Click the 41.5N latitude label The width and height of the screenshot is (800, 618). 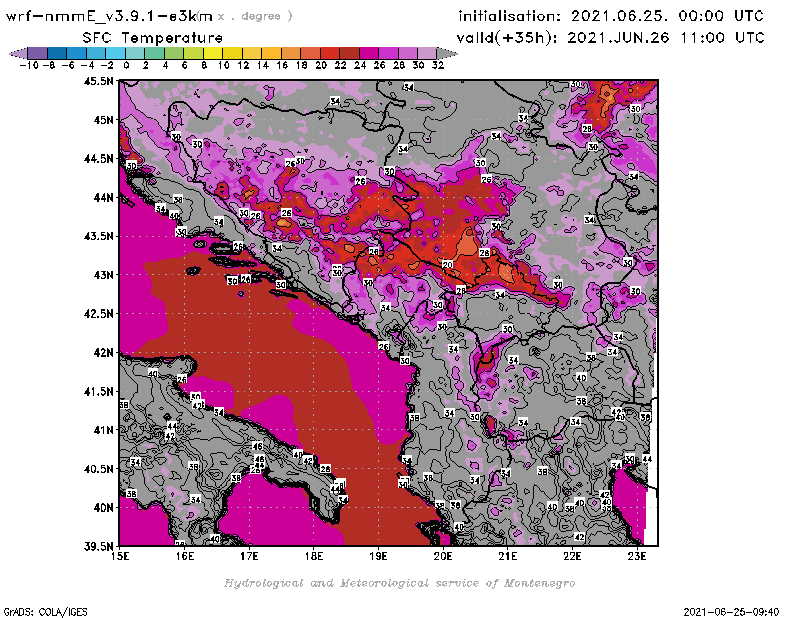(98, 391)
